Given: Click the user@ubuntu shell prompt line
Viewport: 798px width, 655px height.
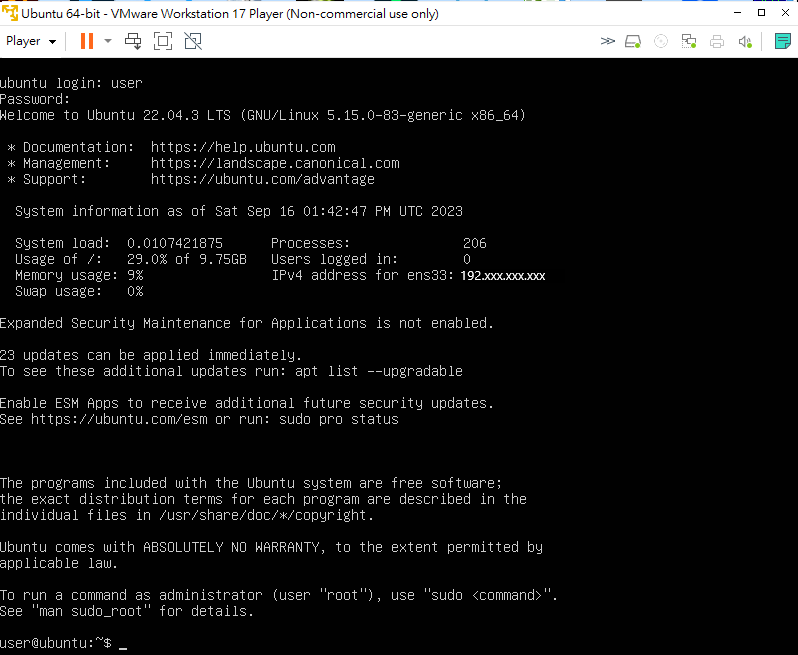Looking at the screenshot, I should (x=64, y=643).
